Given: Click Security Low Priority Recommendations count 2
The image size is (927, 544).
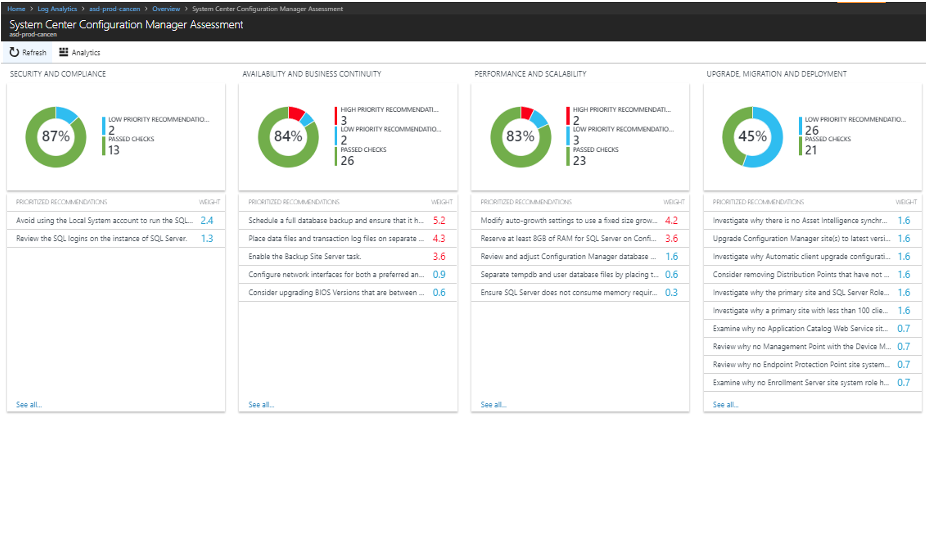Looking at the screenshot, I should point(112,130).
